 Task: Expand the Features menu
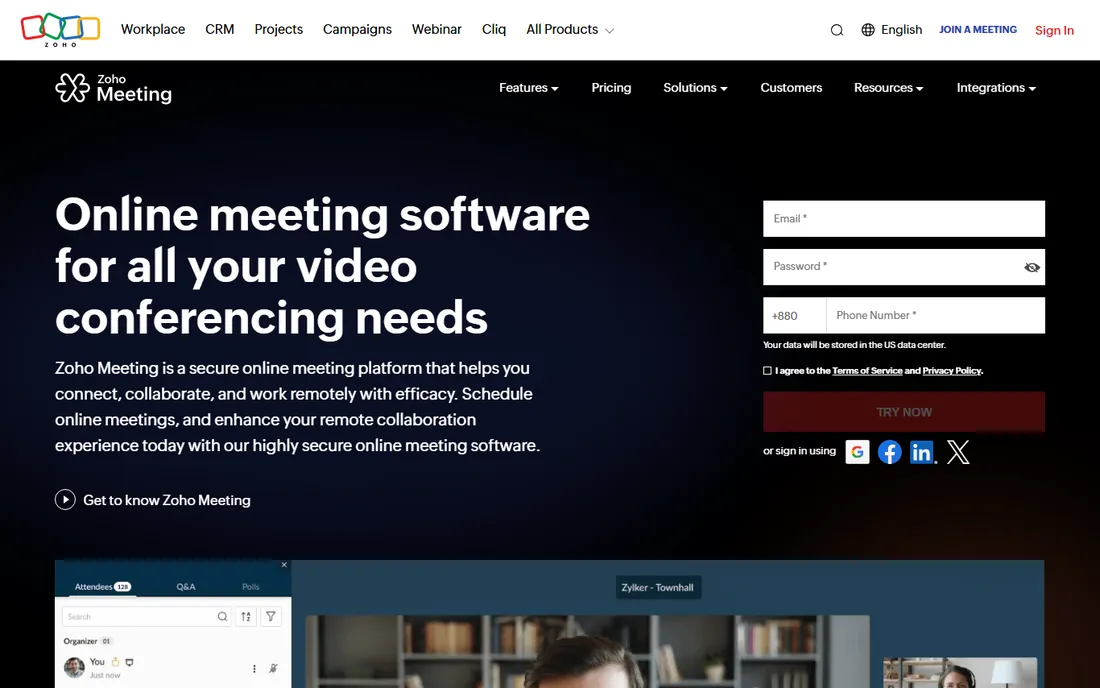[x=529, y=88]
